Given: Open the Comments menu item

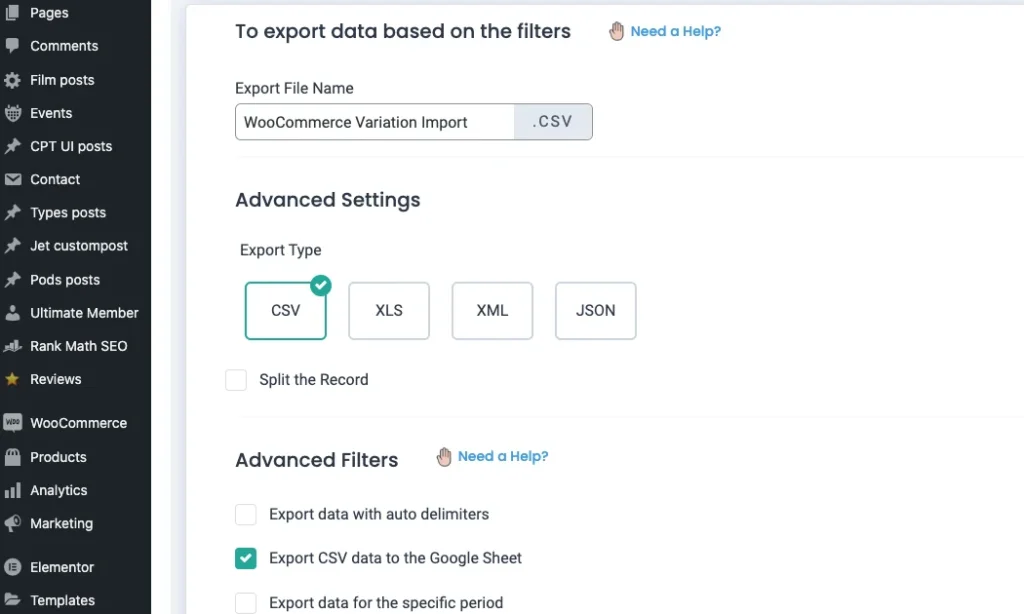Looking at the screenshot, I should pyautogui.click(x=64, y=46).
